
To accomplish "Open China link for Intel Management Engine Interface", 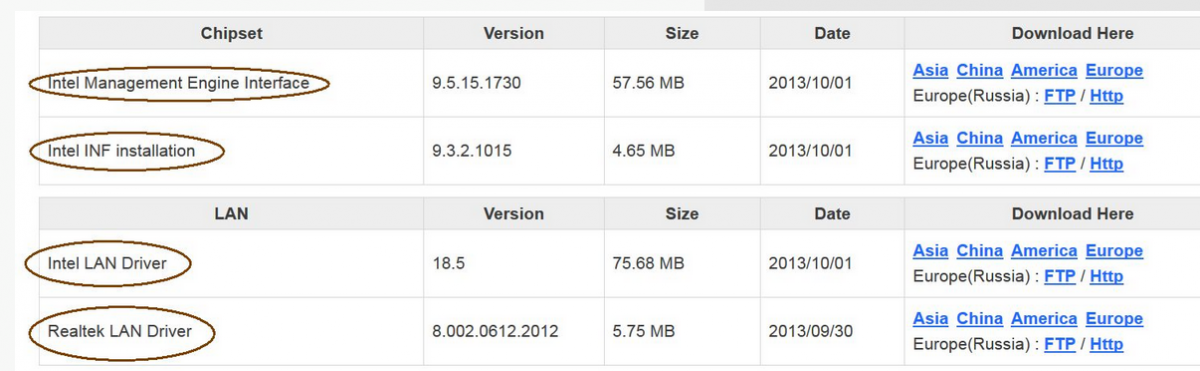I will click(x=979, y=71).
